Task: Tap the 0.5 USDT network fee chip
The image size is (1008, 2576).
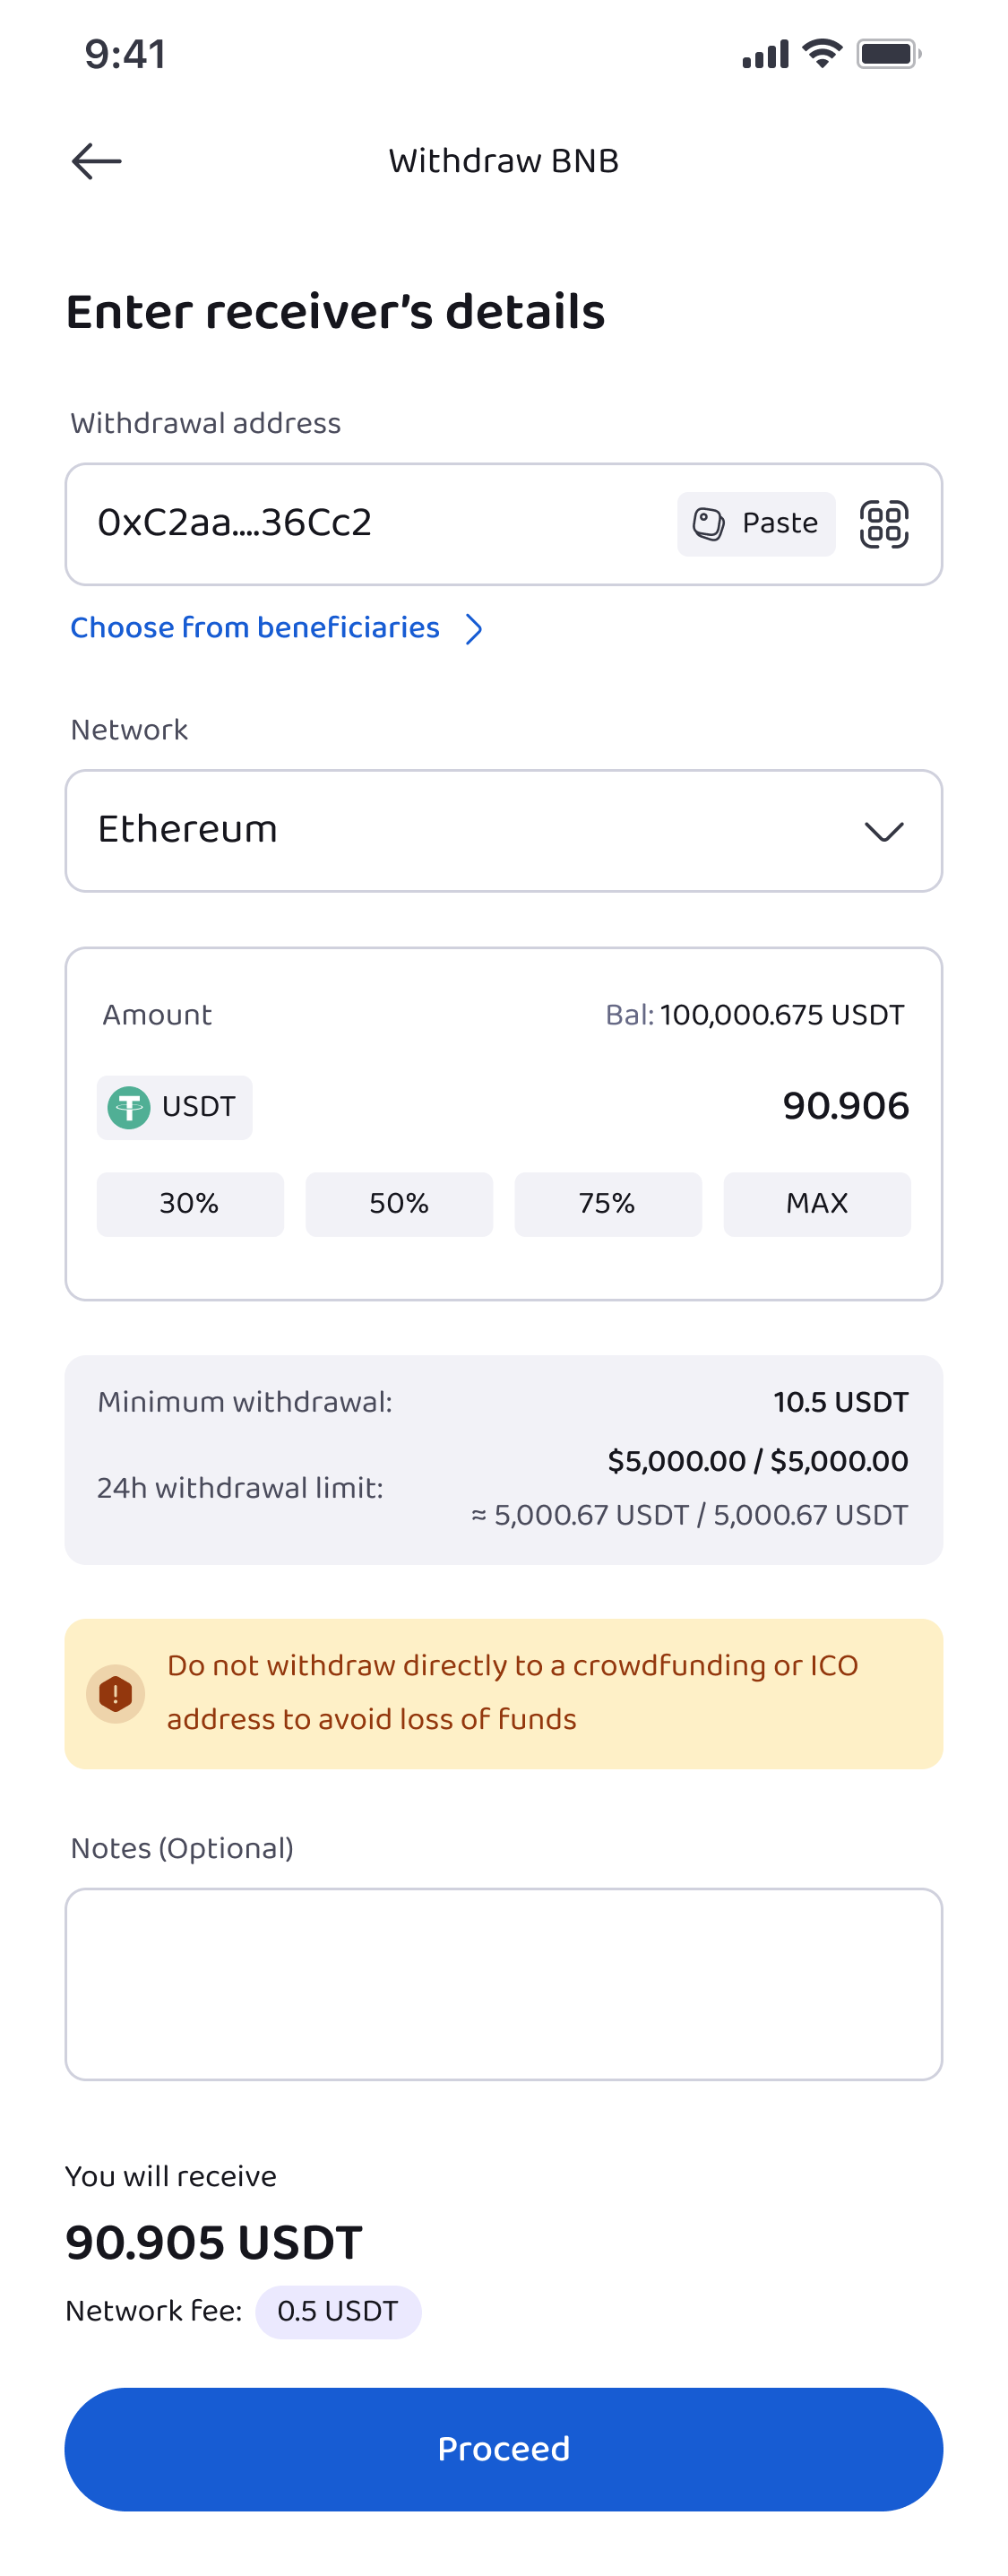Action: pyautogui.click(x=338, y=2311)
